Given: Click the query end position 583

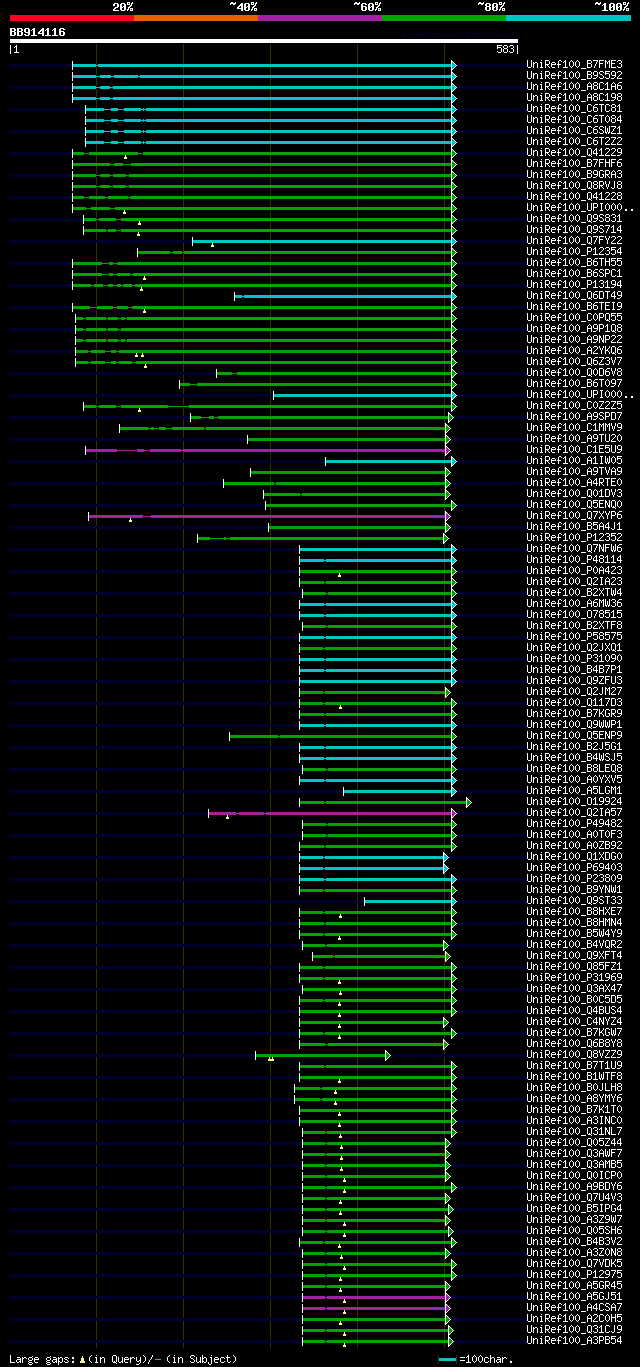Looking at the screenshot, I should tap(505, 49).
